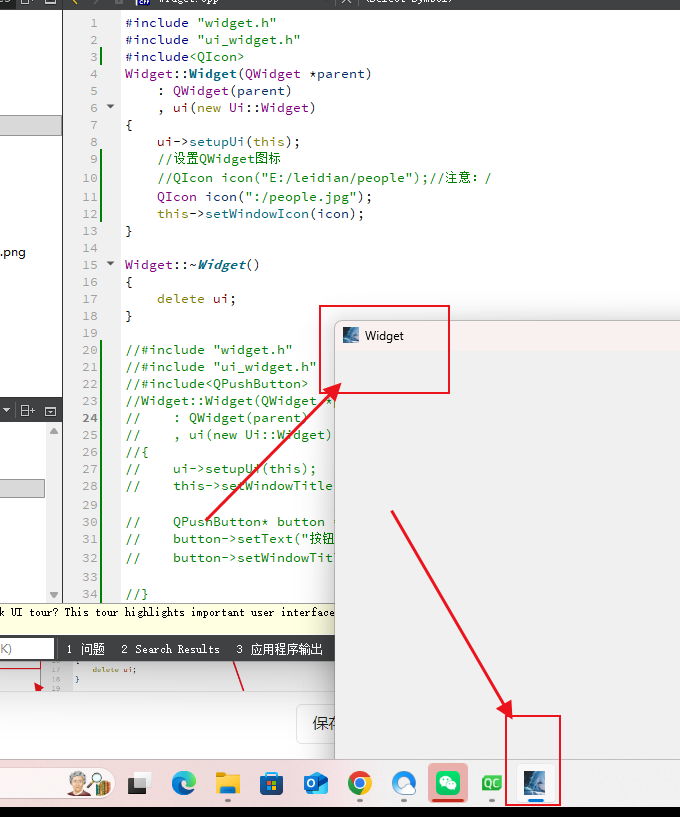Open the '1 问题' issues output tab
The height and width of the screenshot is (817, 680).
pyautogui.click(x=86, y=649)
